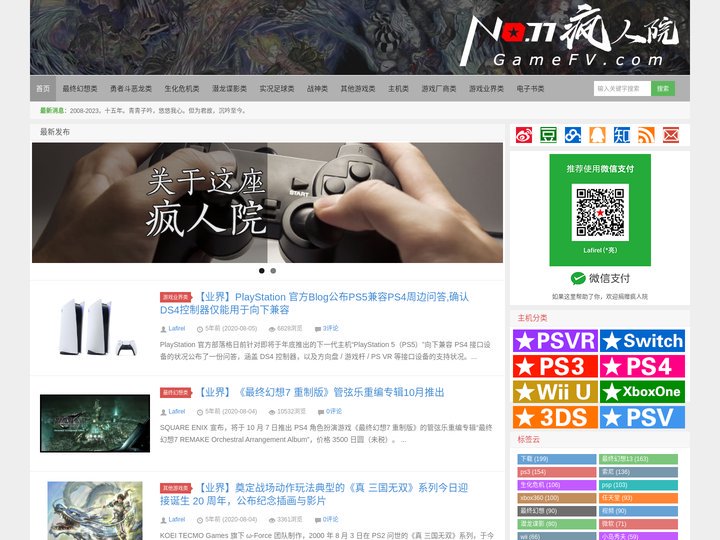Image resolution: width=720 pixels, height=540 pixels.
Task: Click the Final Fantasy 7 Remake thumbnail
Action: coord(95,423)
